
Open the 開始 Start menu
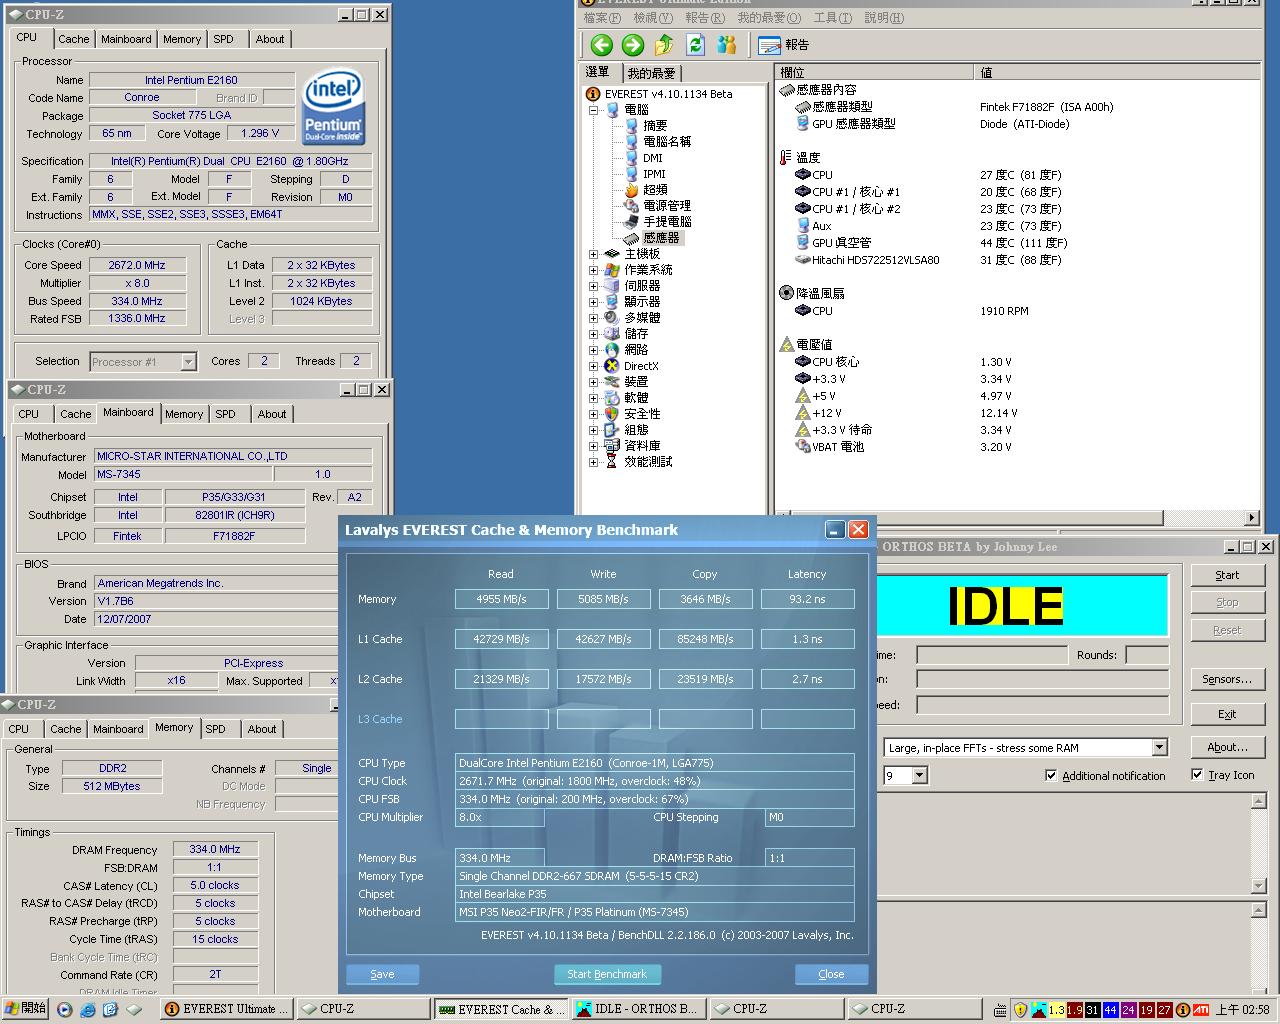pyautogui.click(x=25, y=1009)
